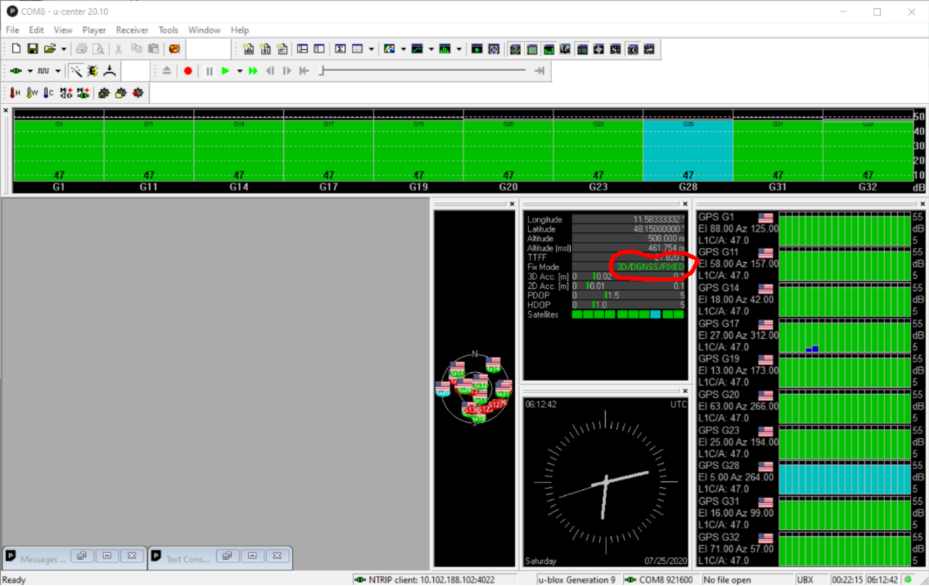Trigger Coldstart thermometer C icon
The width and height of the screenshot is (929, 586).
[49, 93]
